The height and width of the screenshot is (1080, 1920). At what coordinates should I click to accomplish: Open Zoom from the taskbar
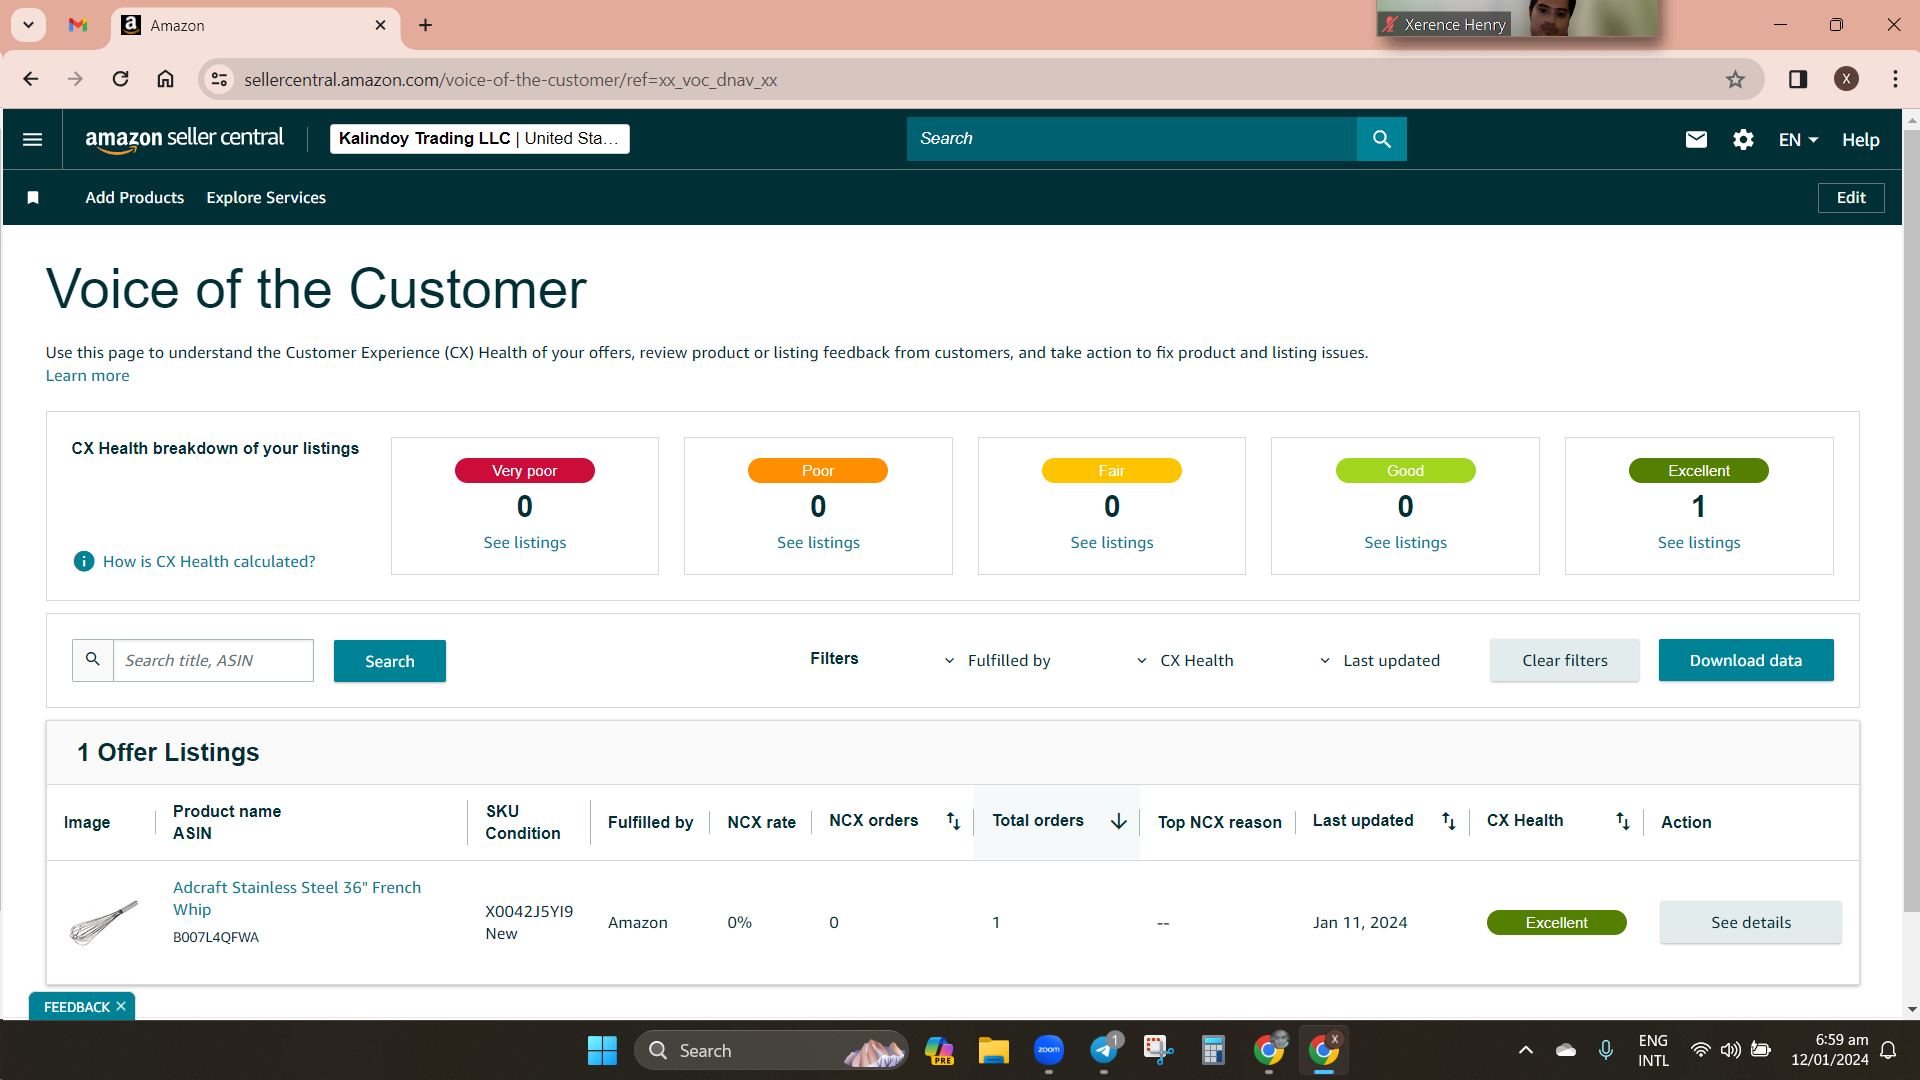1048,1050
